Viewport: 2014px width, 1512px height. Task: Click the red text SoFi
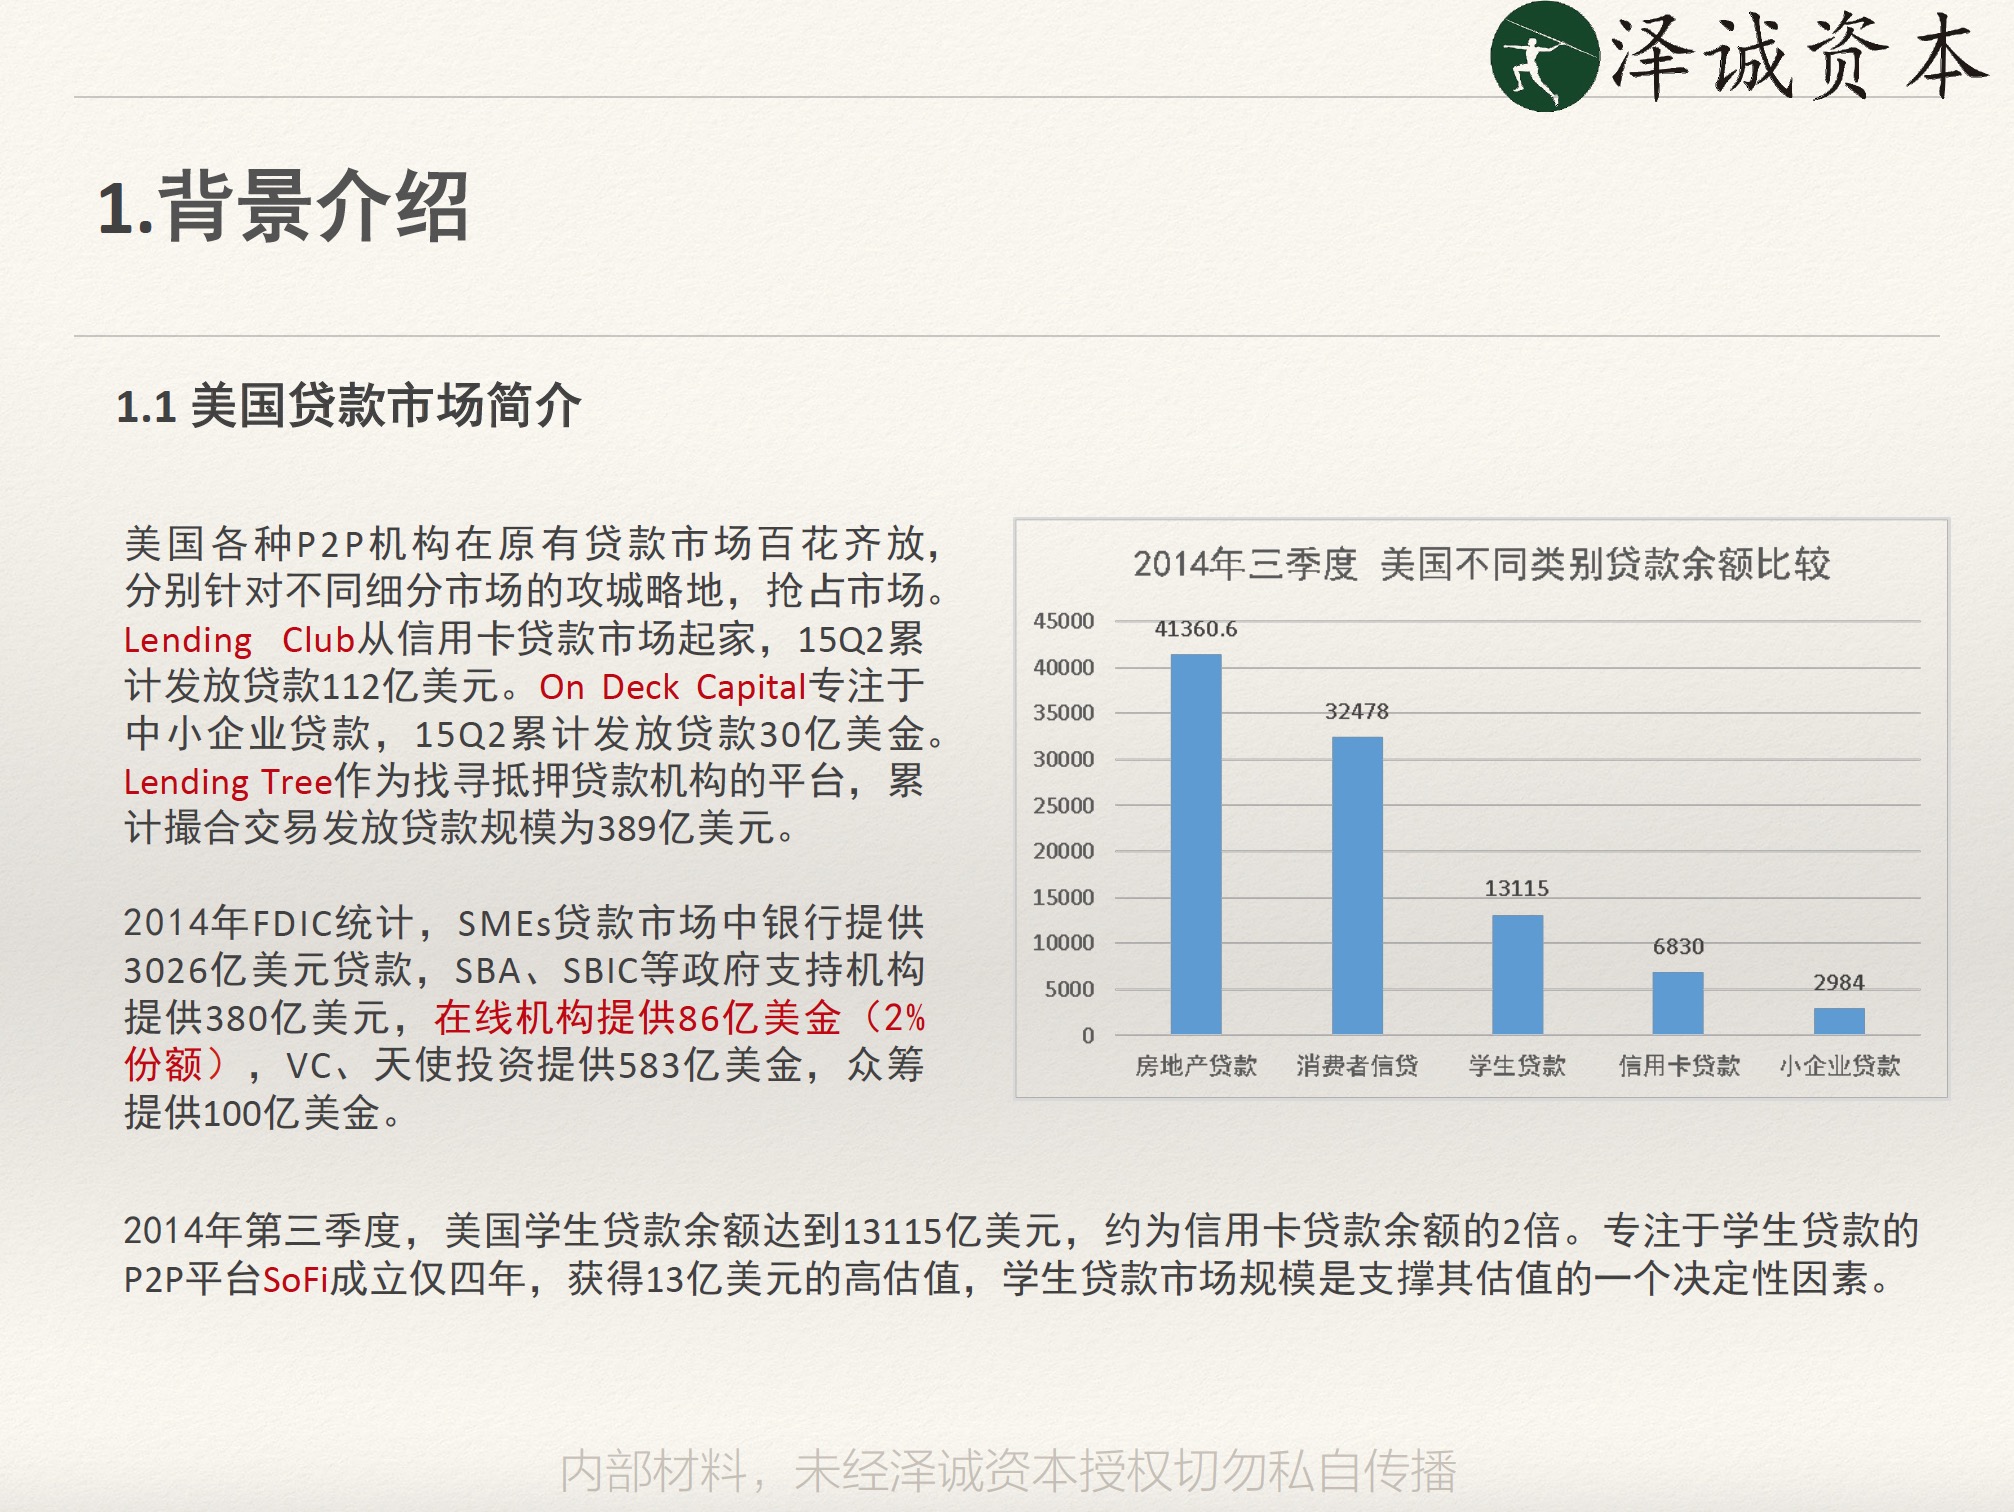point(296,1279)
